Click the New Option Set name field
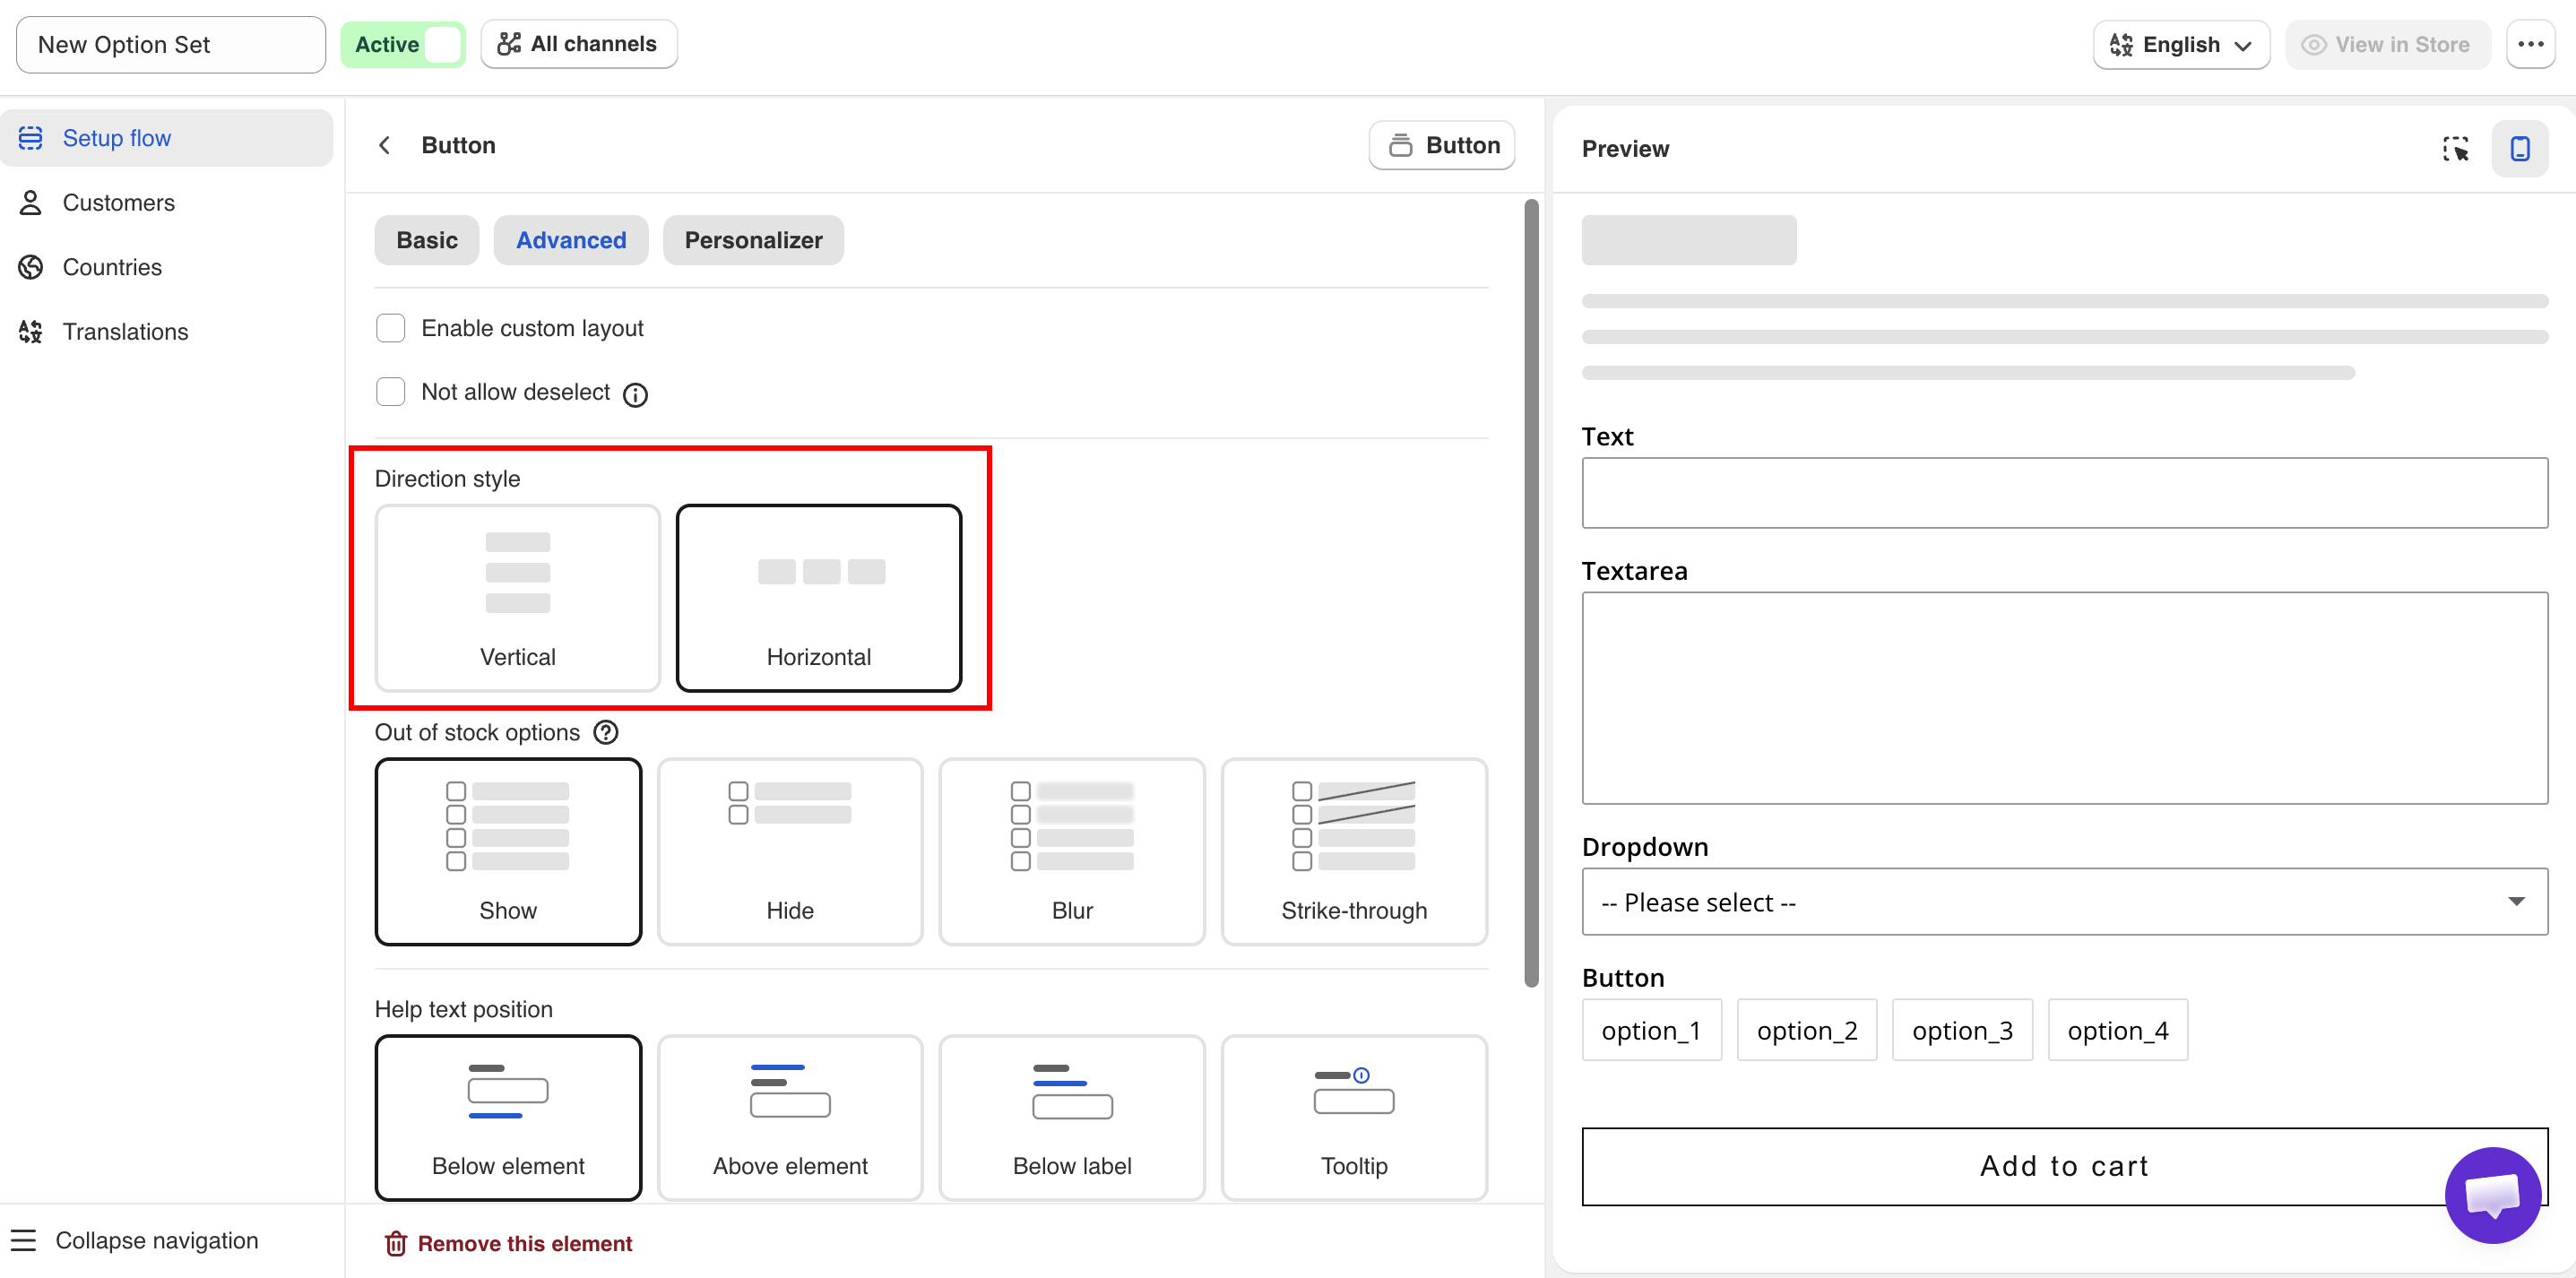The width and height of the screenshot is (2576, 1278). 171,44
